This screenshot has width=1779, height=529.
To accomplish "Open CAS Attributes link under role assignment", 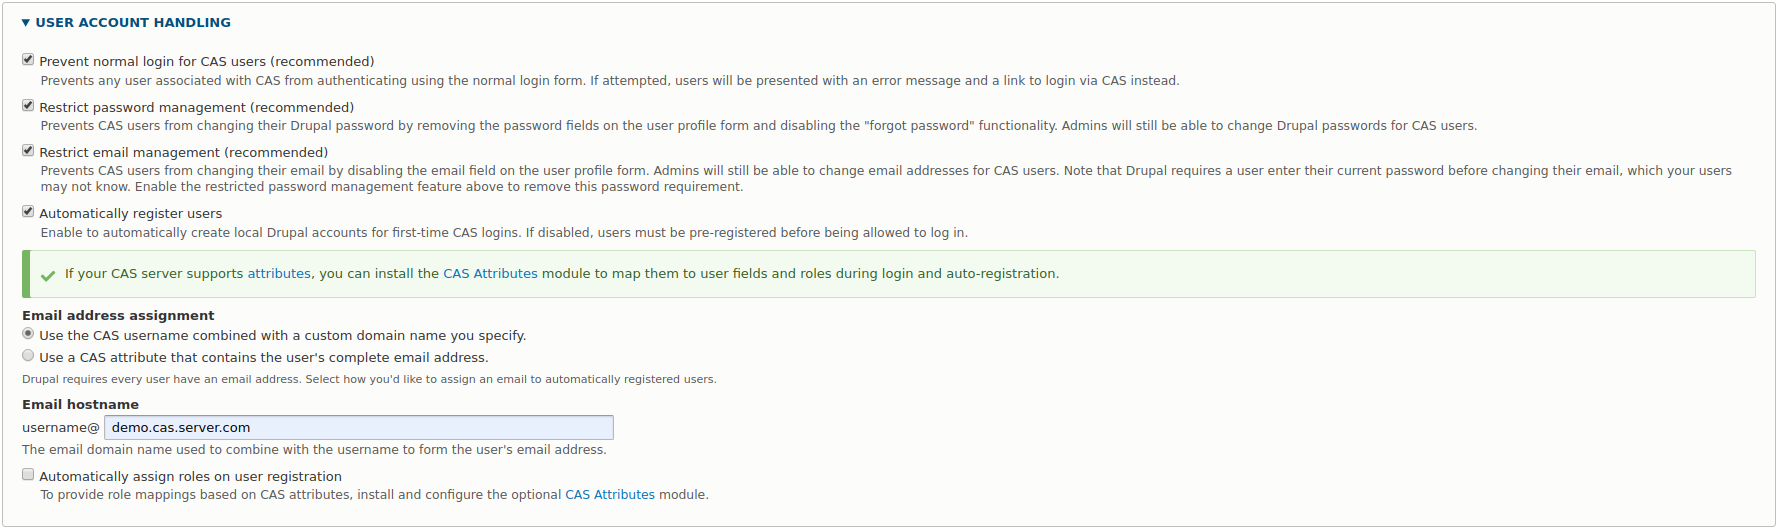I will pyautogui.click(x=610, y=495).
